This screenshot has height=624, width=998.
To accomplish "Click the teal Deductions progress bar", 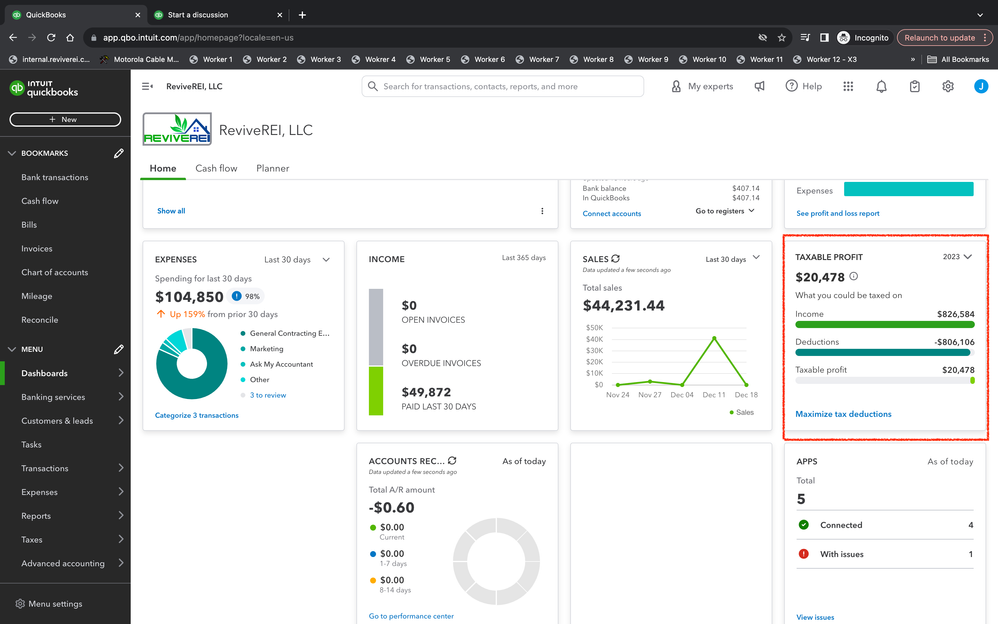I will tap(883, 353).
